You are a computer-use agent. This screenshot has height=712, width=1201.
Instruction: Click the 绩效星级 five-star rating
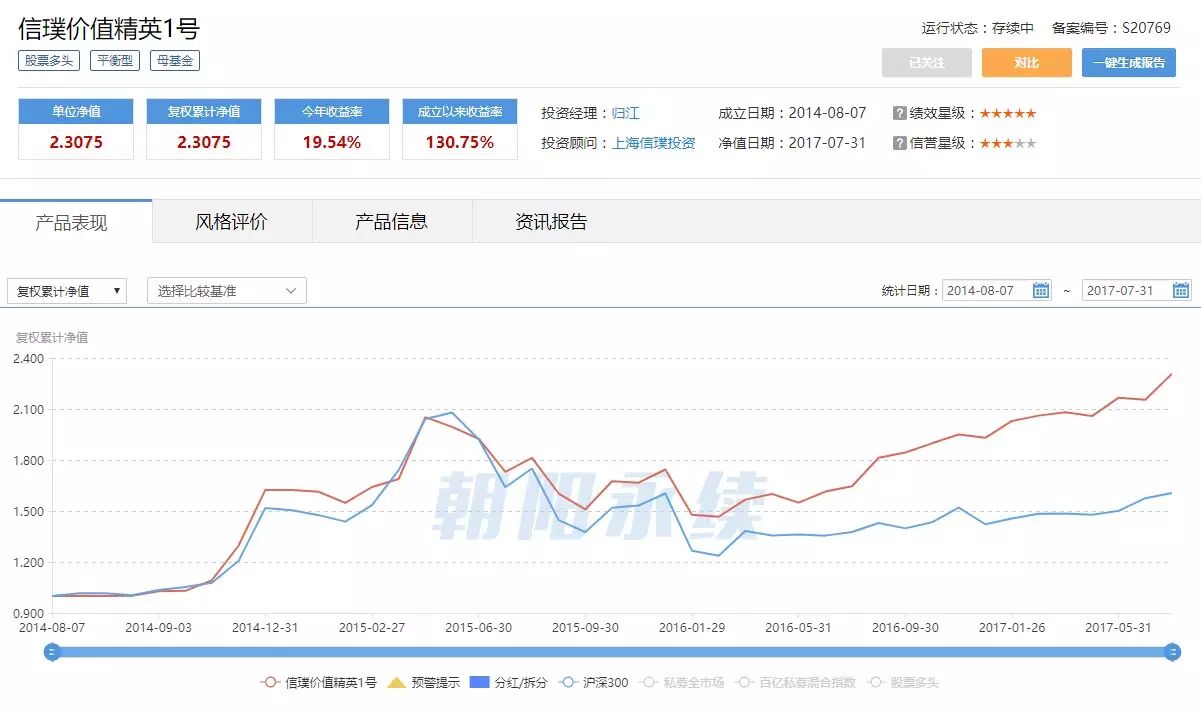[x=1008, y=113]
